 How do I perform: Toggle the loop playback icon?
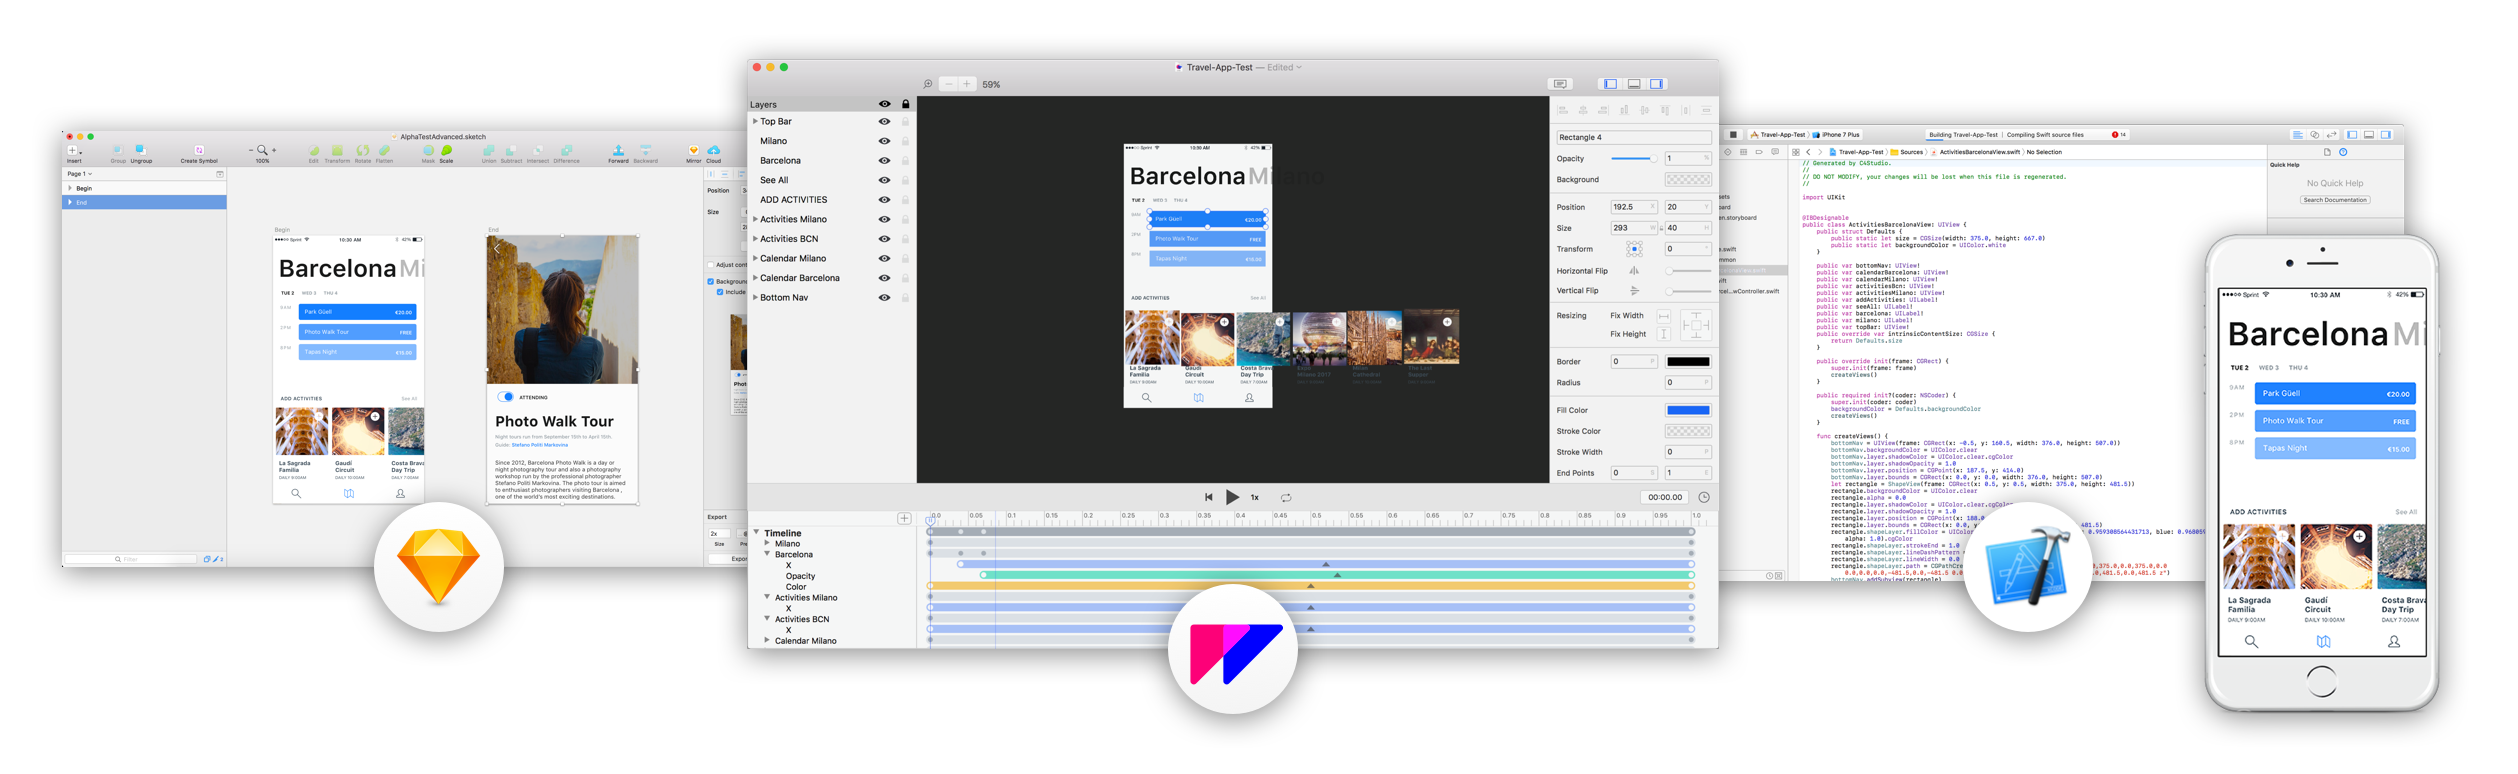coord(1286,497)
